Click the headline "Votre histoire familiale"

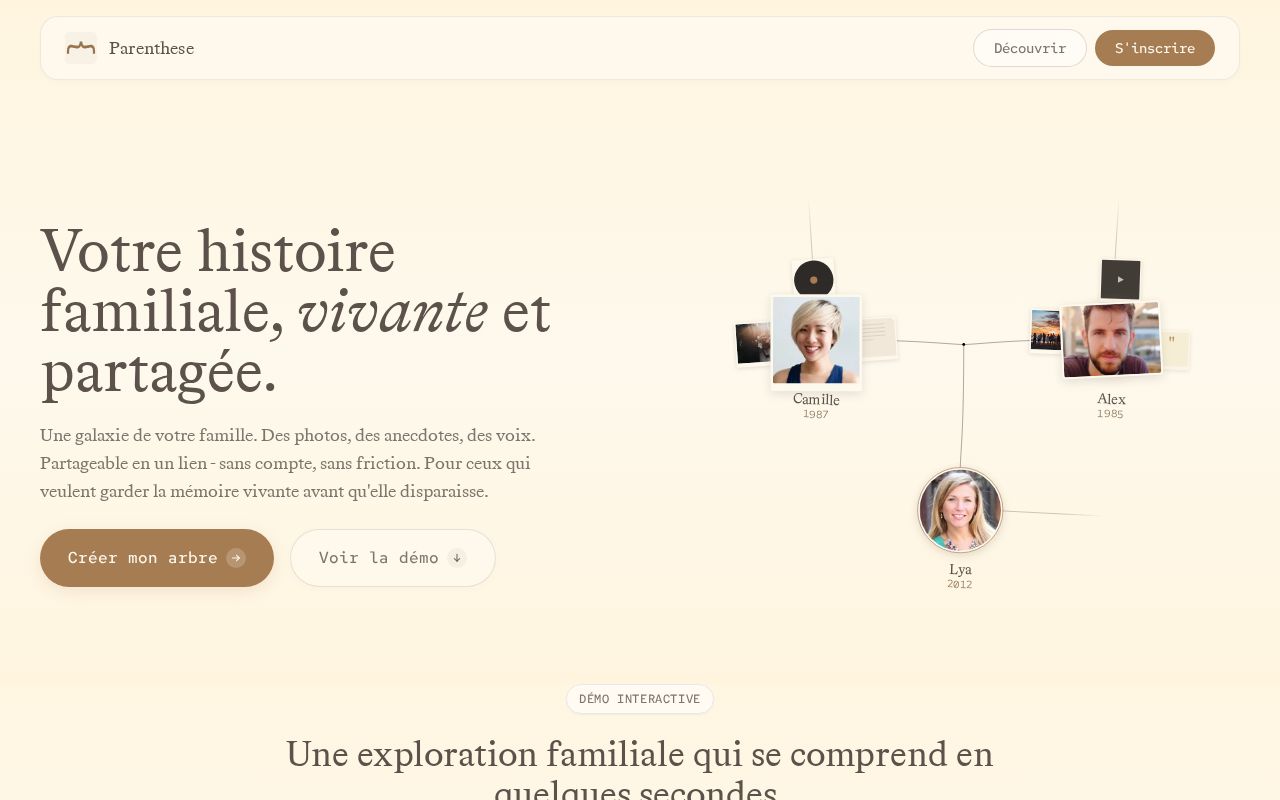(296, 311)
